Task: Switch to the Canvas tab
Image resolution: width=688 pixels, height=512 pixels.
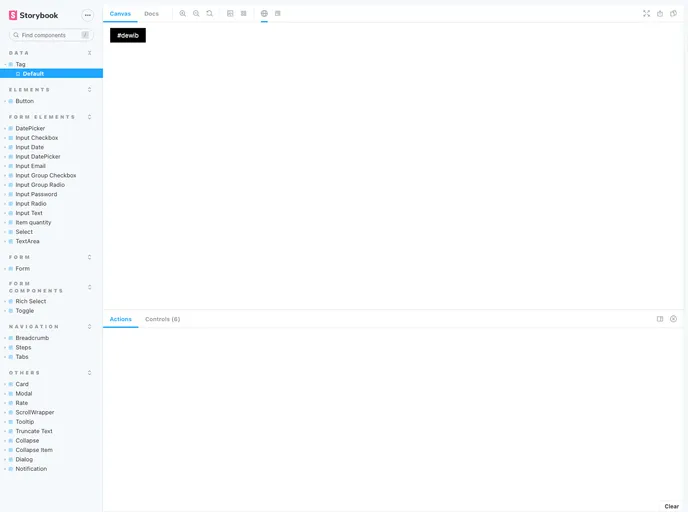Action: (120, 14)
